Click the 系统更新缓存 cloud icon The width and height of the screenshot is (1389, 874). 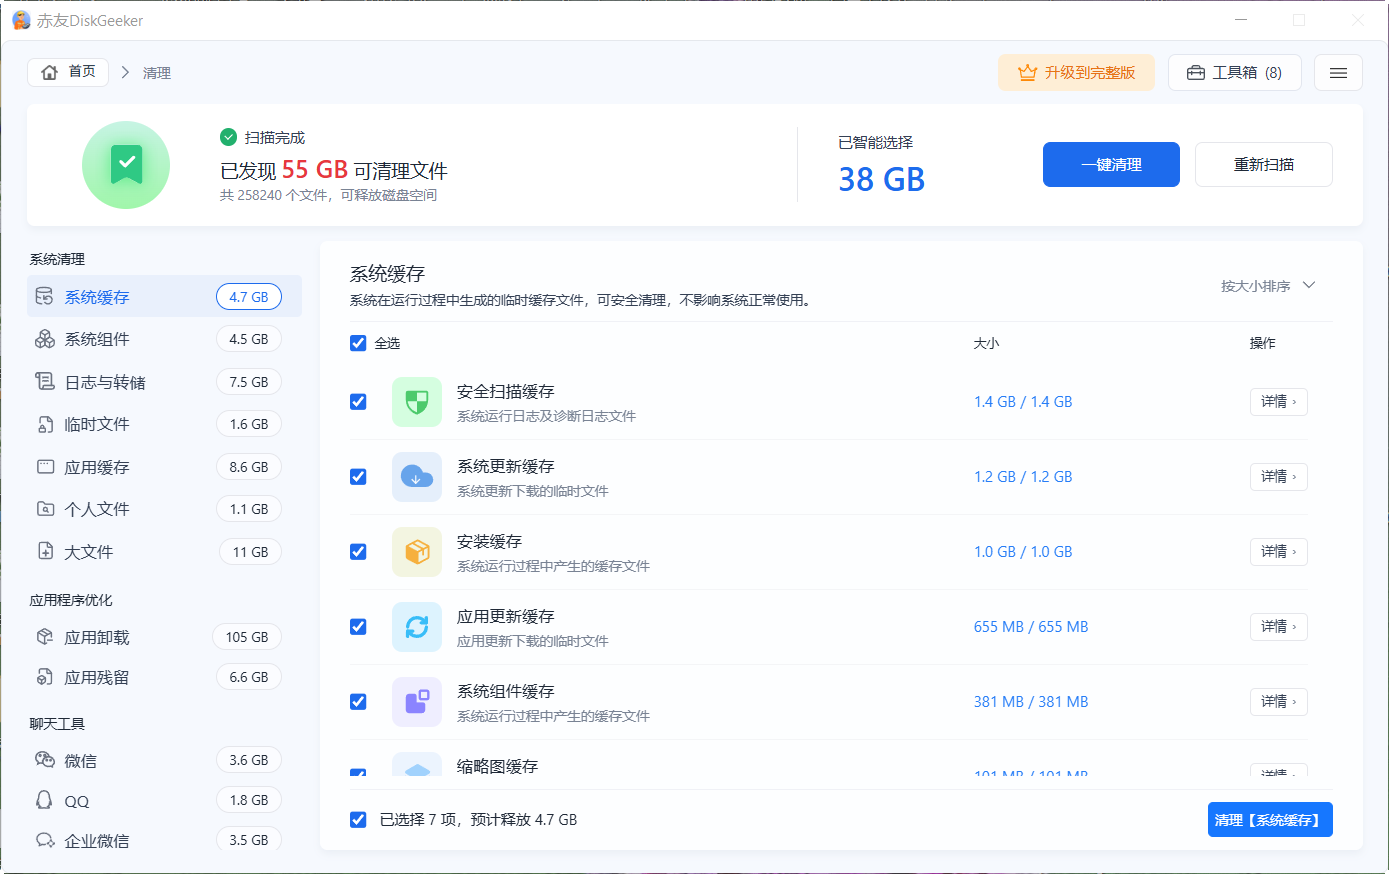point(417,477)
